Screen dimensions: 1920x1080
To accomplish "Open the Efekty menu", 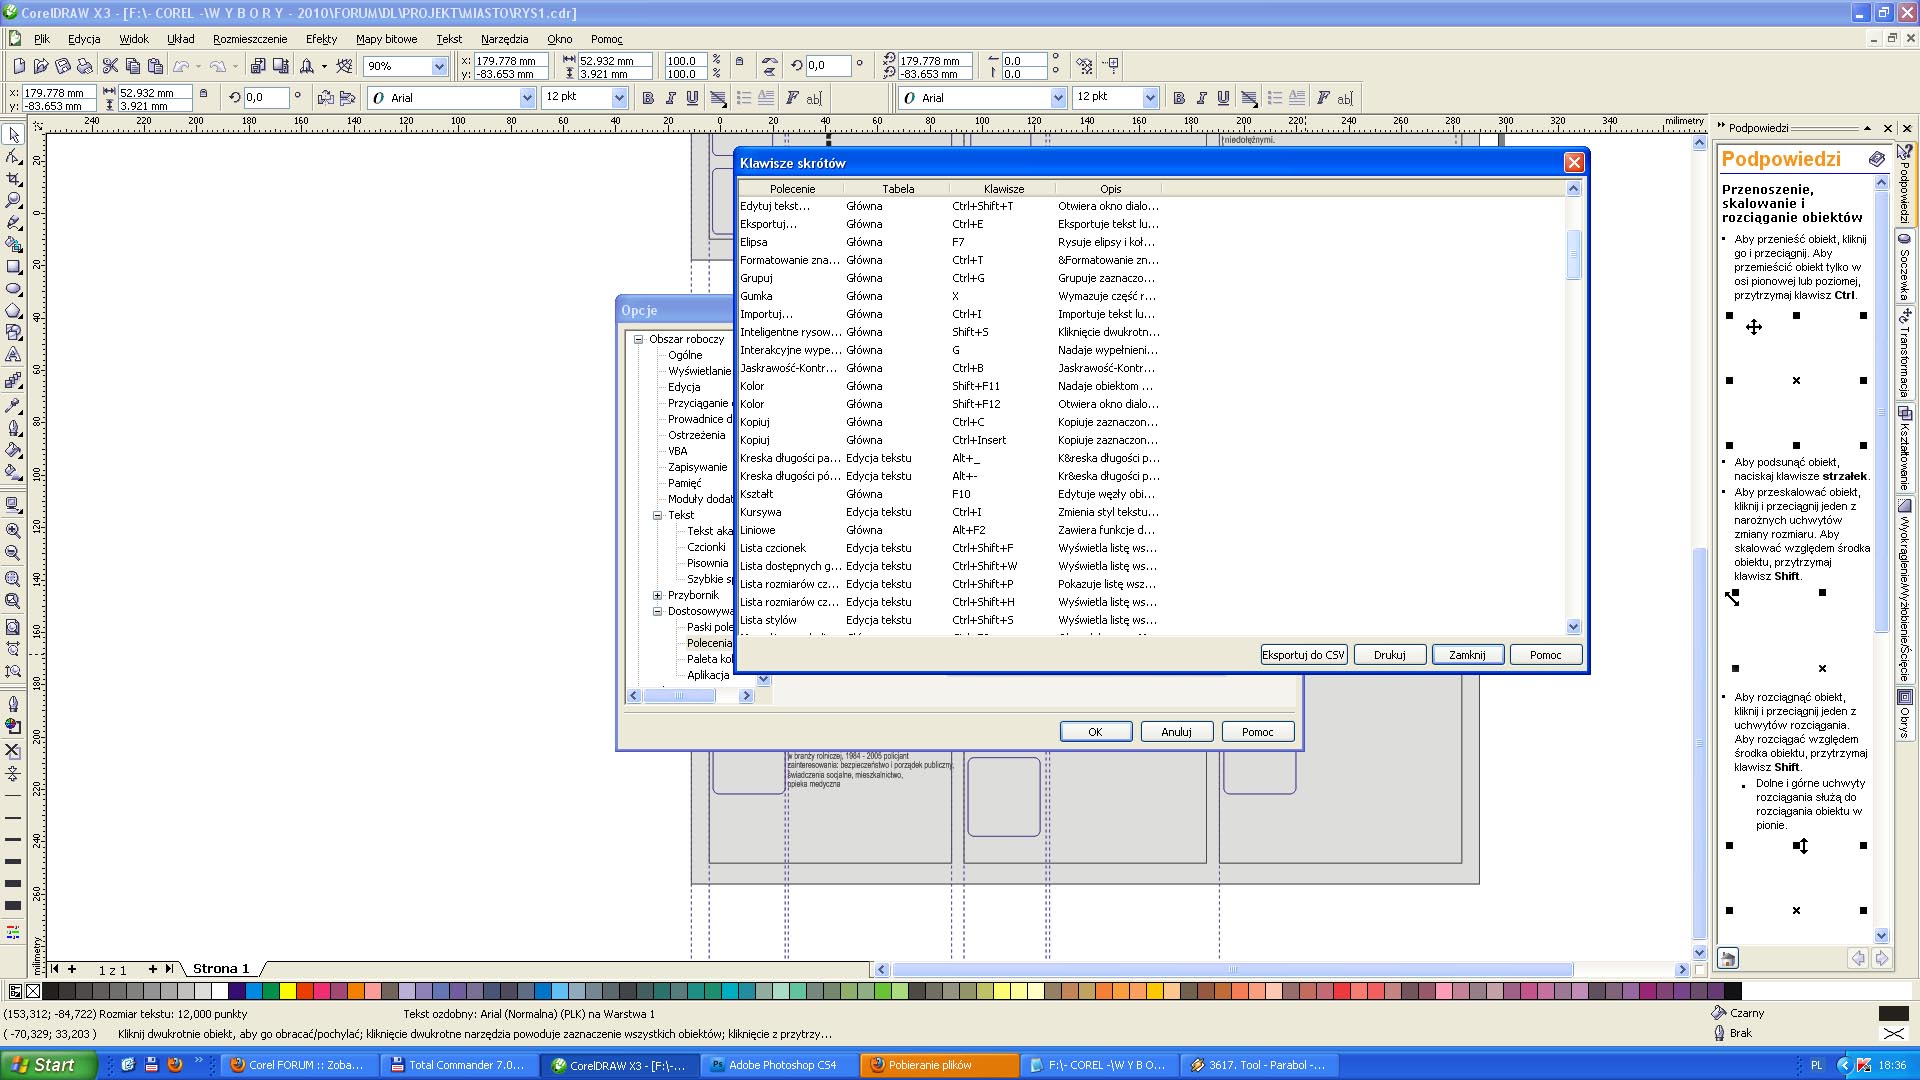I will pyautogui.click(x=321, y=39).
